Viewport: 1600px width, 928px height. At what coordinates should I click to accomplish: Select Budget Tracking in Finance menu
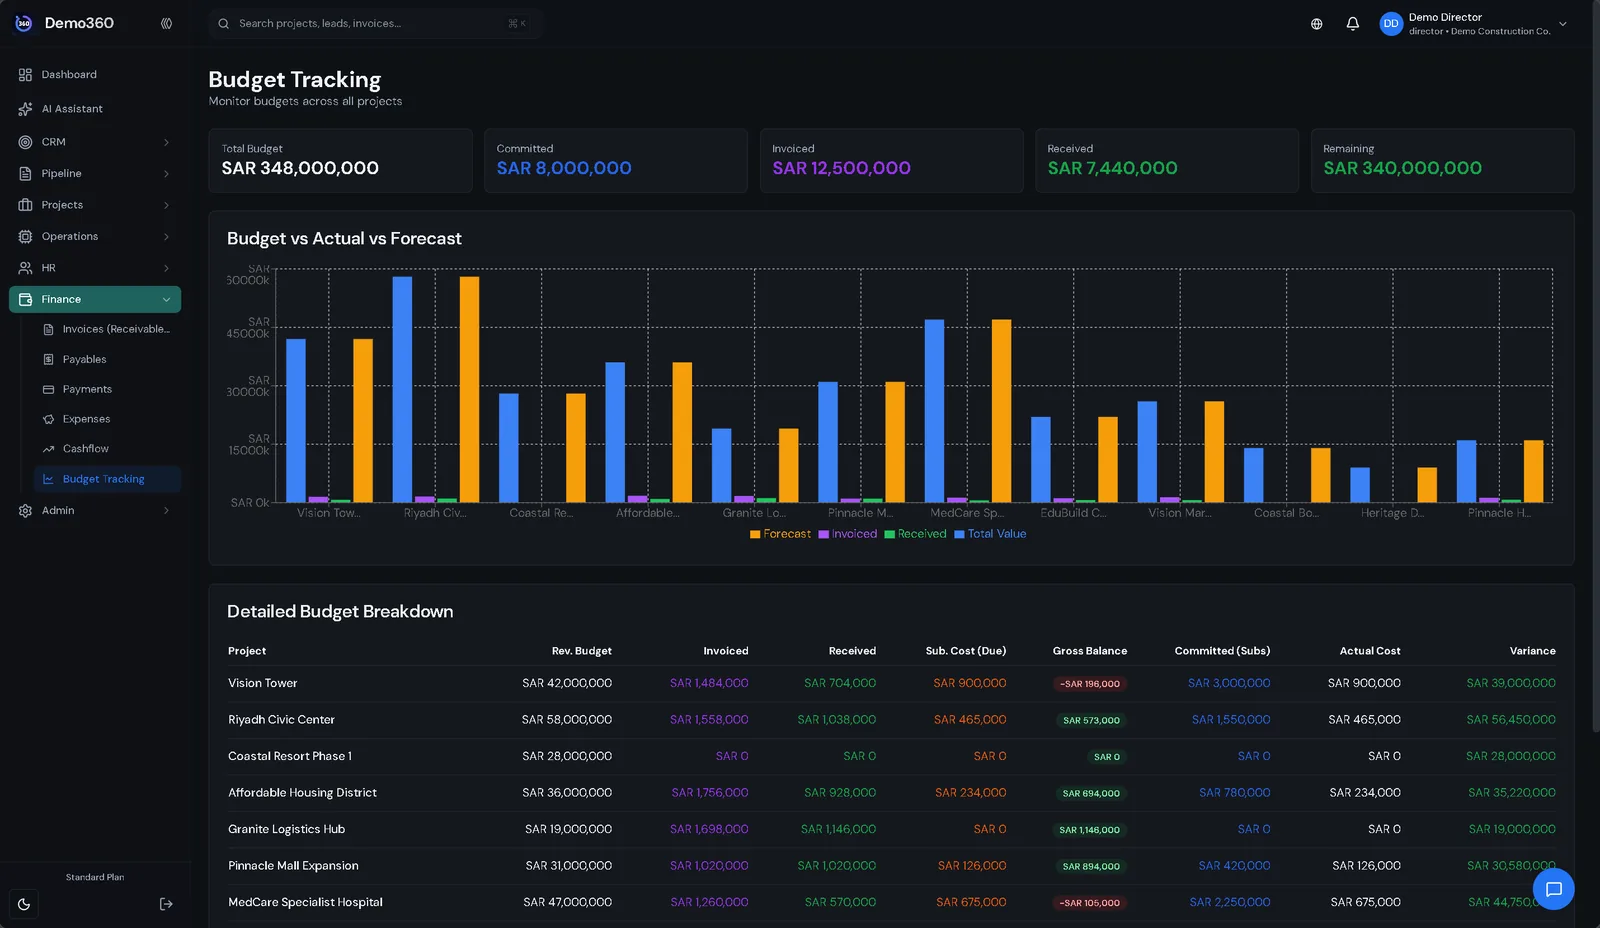pos(107,479)
